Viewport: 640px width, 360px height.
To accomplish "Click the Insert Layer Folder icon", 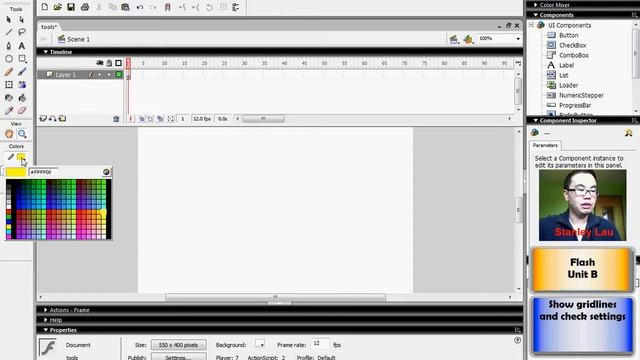I will (x=62, y=118).
